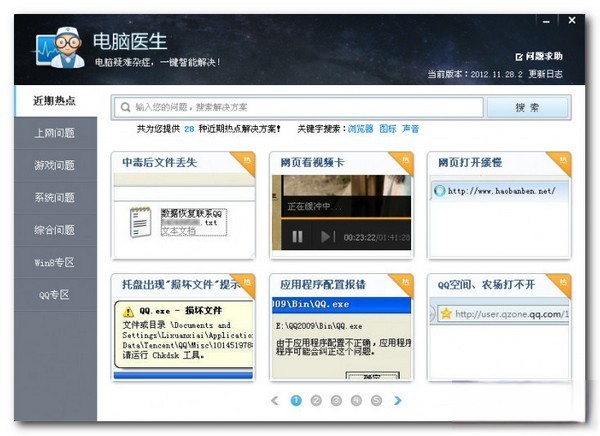
Task: Select the 近期热点 tab
Action: (x=55, y=101)
